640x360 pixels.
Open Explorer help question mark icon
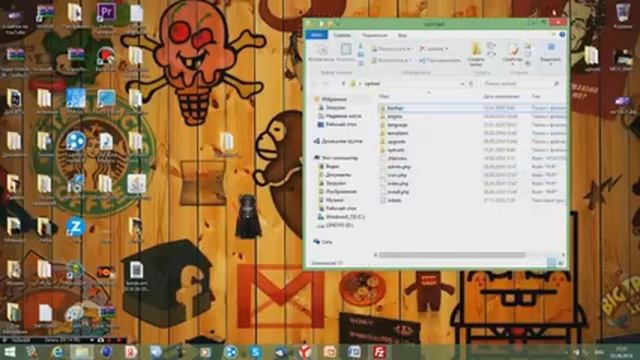coord(562,35)
